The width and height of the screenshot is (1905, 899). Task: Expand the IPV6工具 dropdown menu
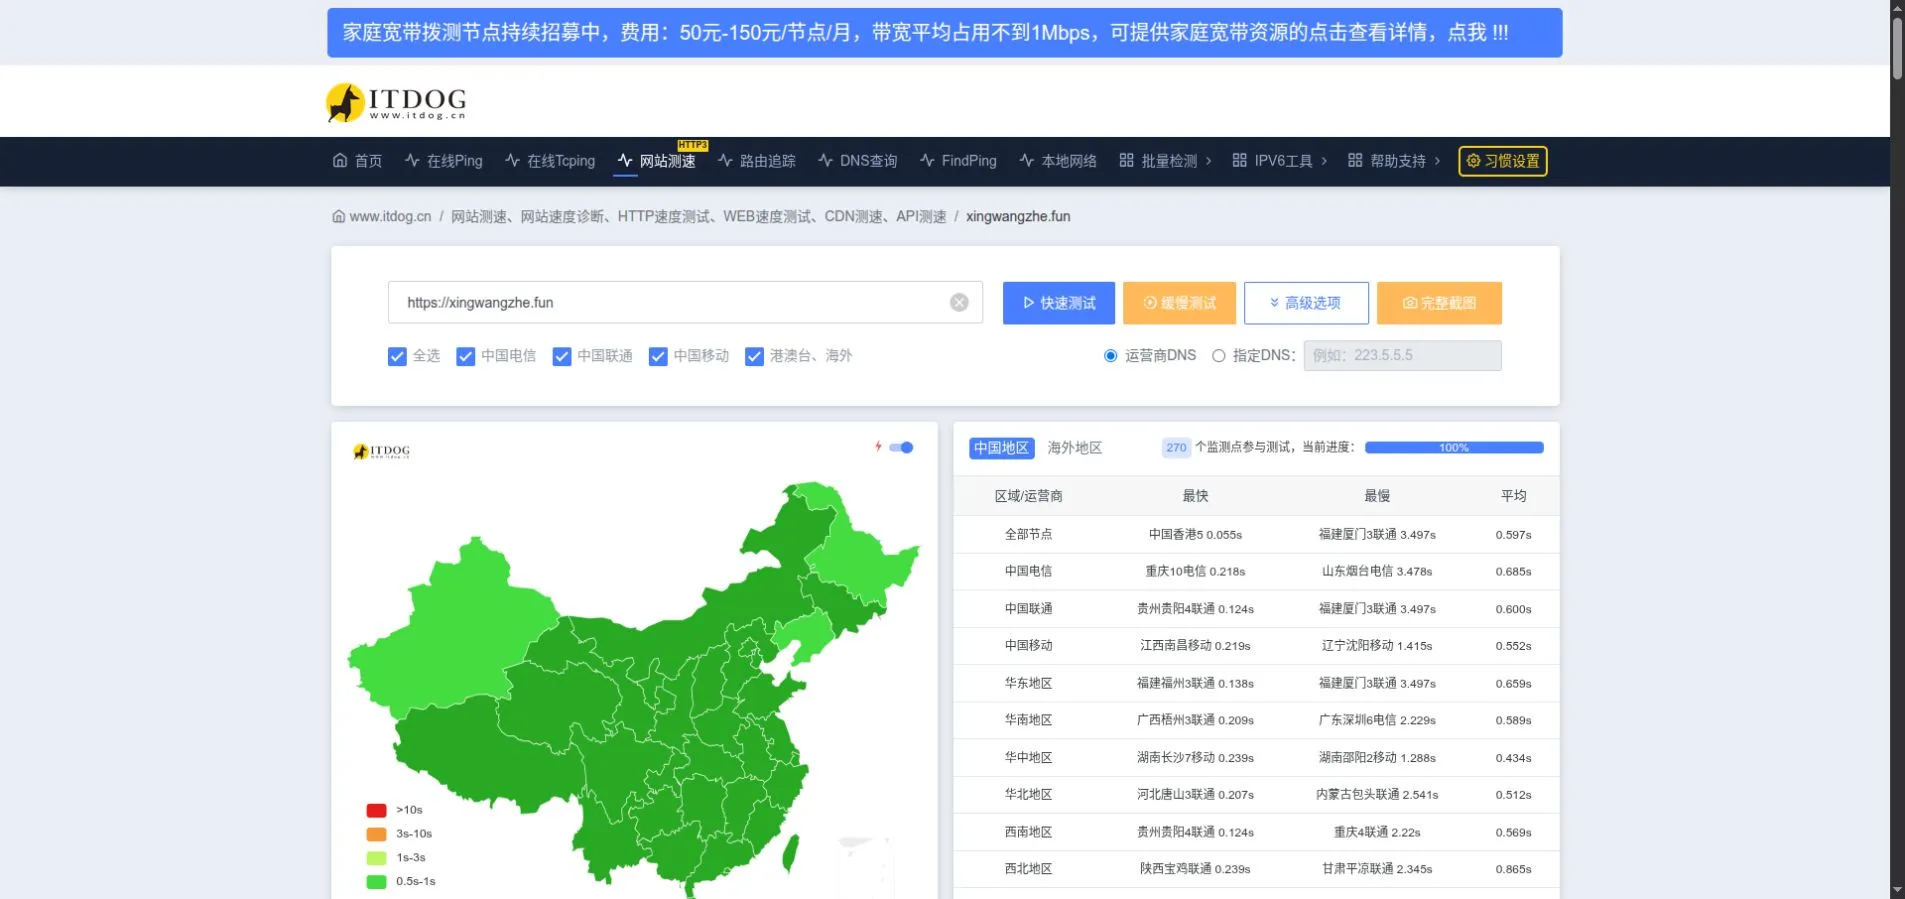(x=1280, y=161)
